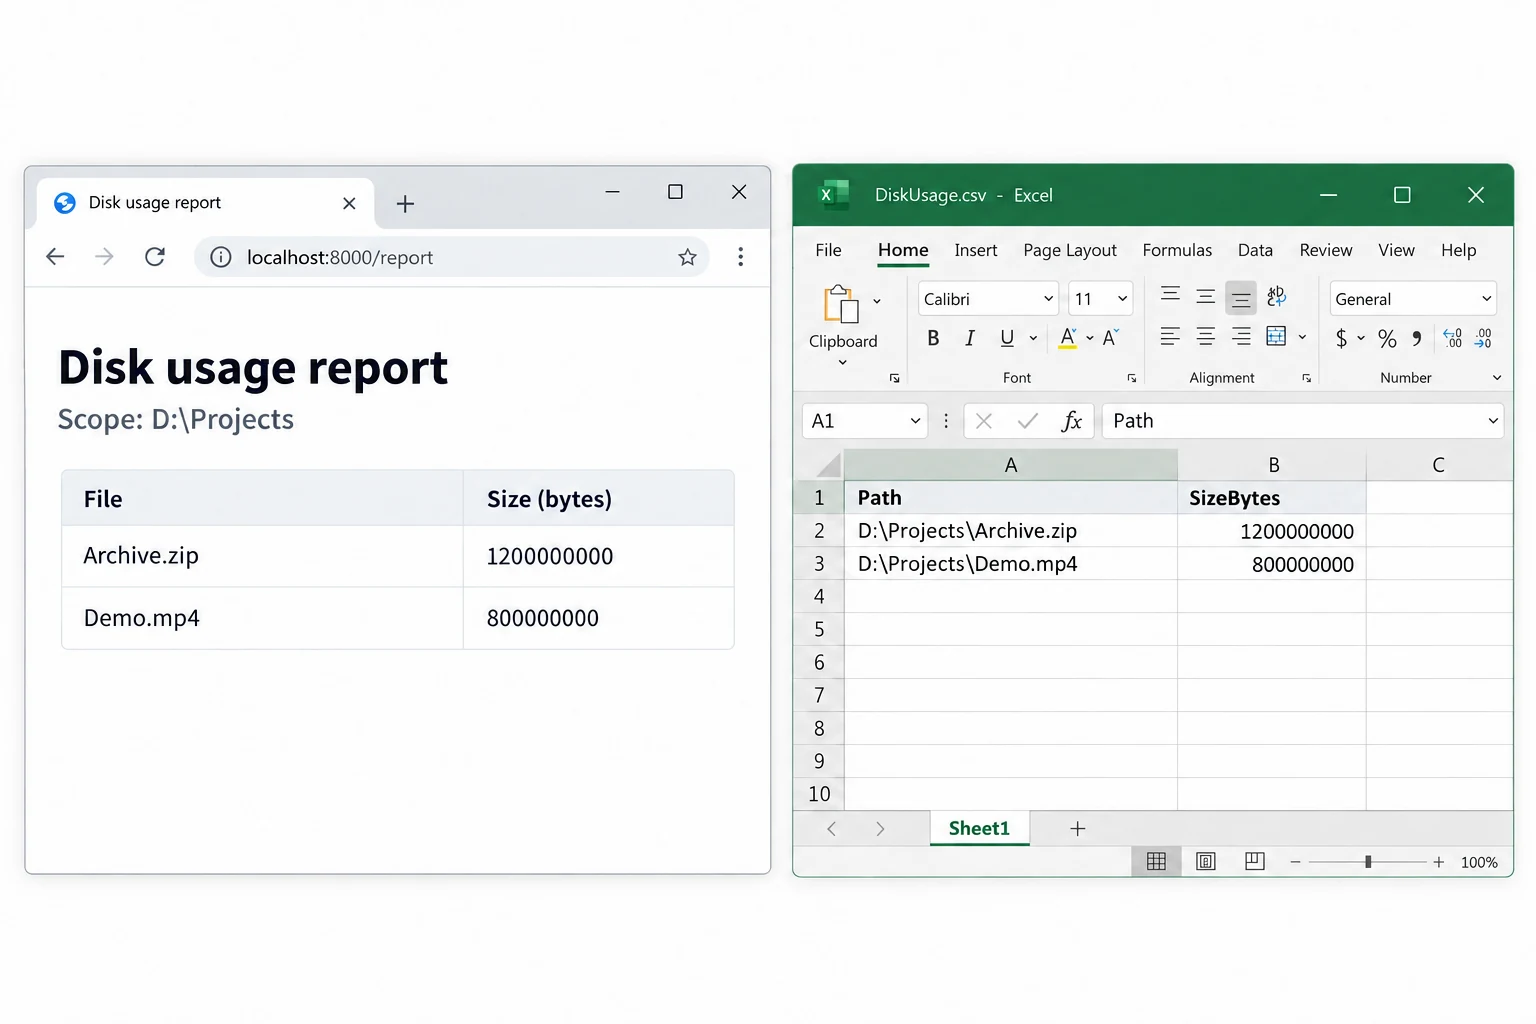This screenshot has width=1536, height=1024.
Task: Open the browser three-dot menu
Action: (740, 257)
